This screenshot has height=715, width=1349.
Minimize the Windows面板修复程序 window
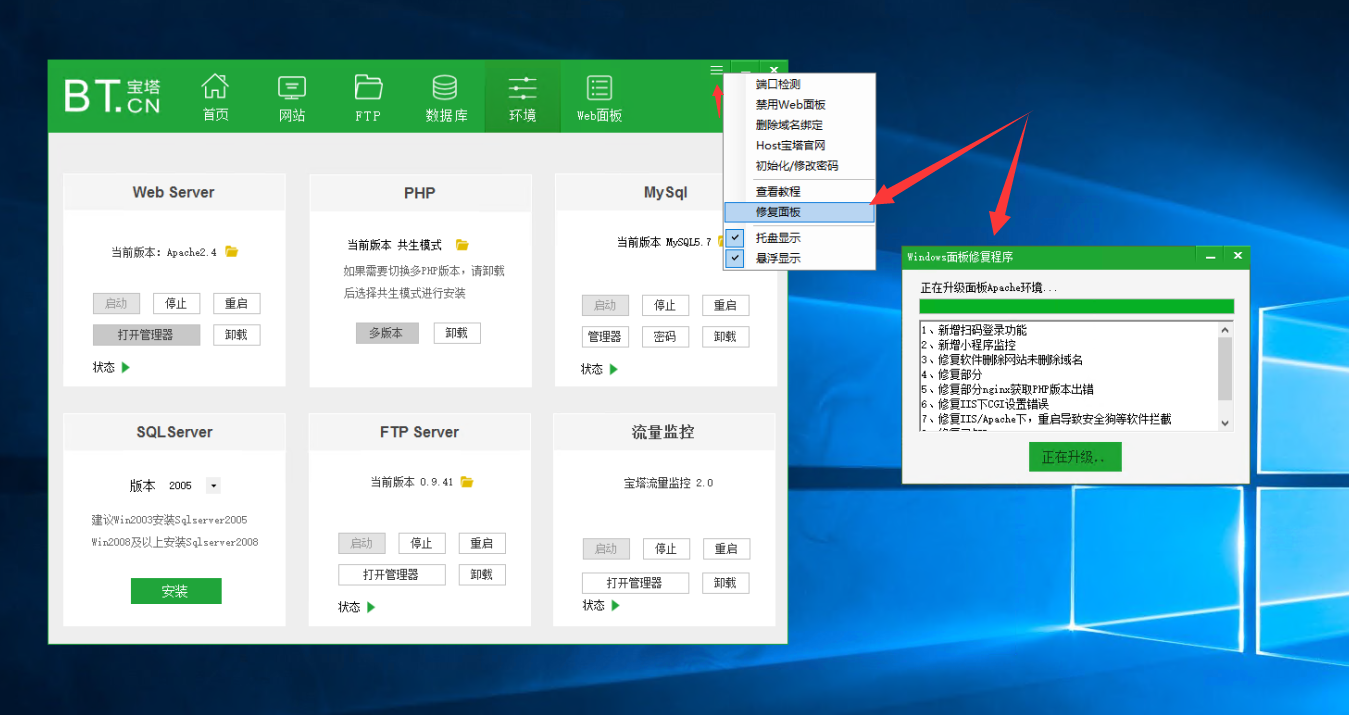tap(1210, 257)
